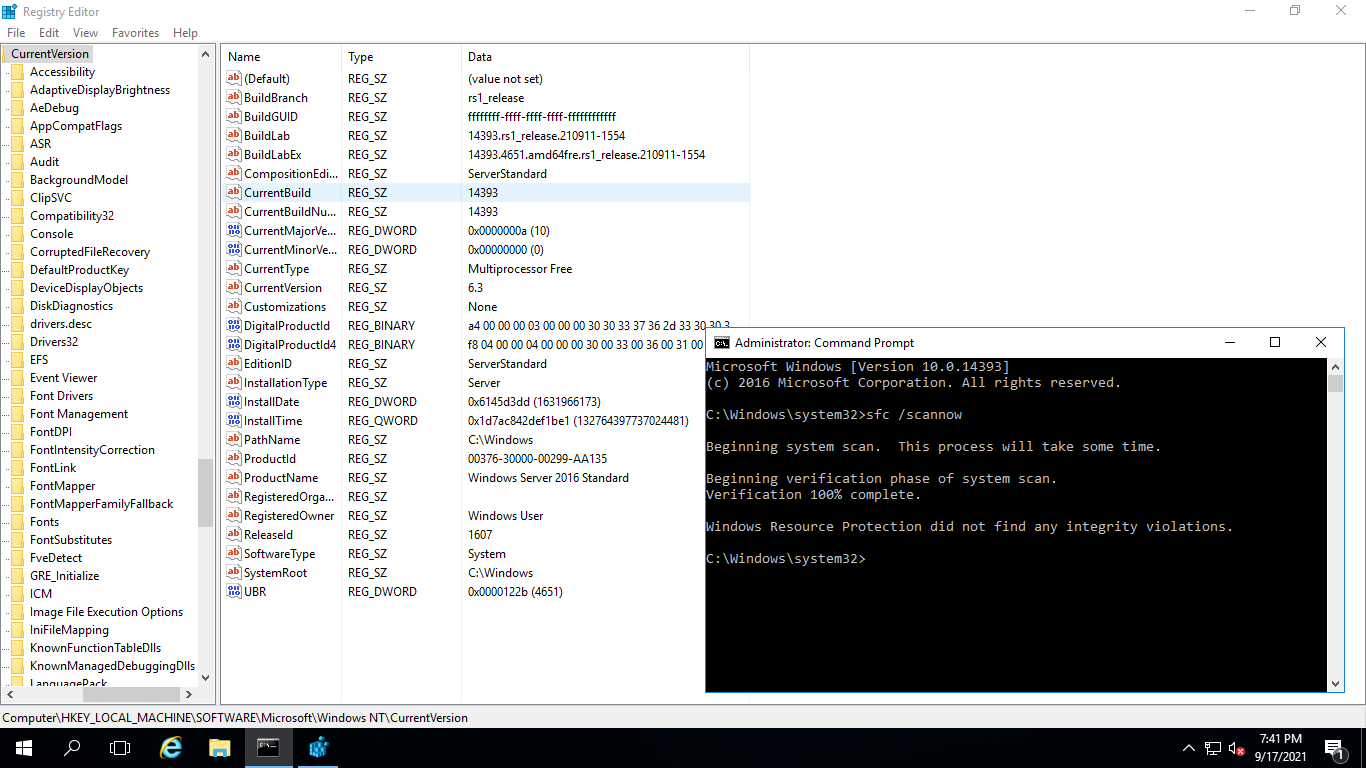The image size is (1366, 768).
Task: Click tree pane scroll down arrow
Action: (x=206, y=676)
